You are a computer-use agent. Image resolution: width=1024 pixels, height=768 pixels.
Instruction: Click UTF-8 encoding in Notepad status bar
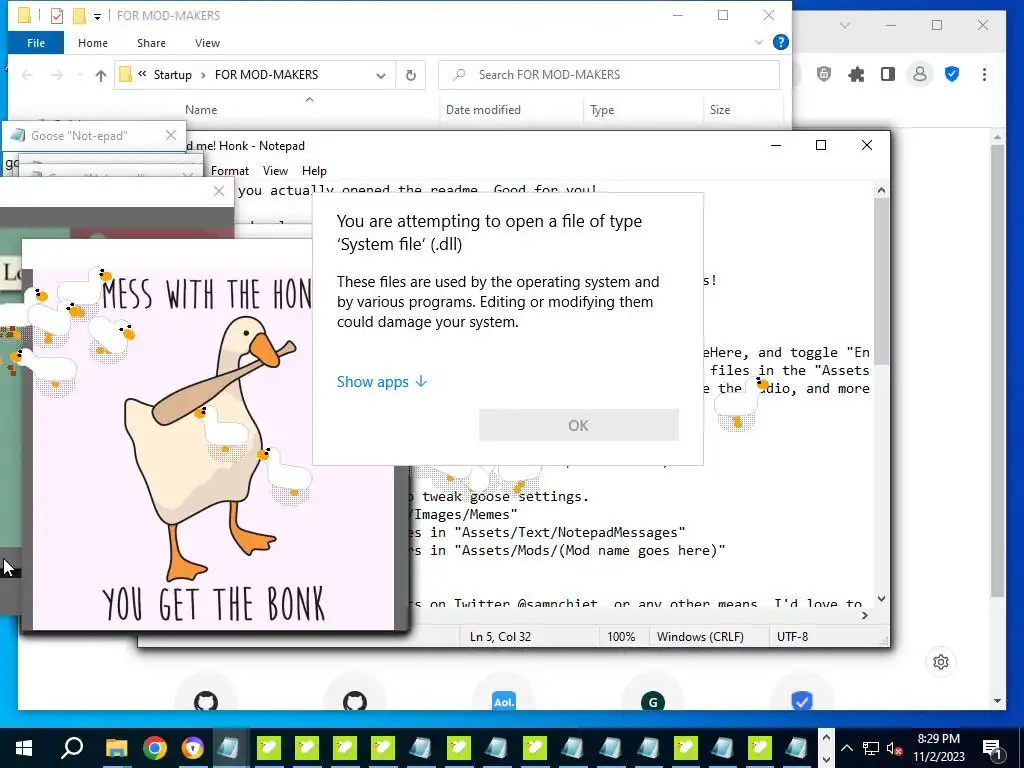point(792,636)
